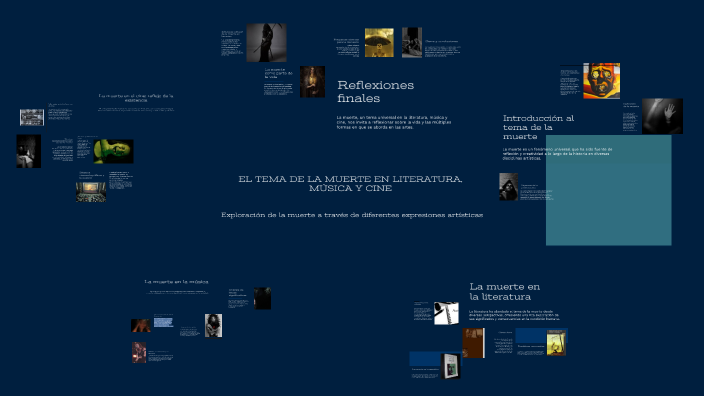Click 'La muerte como parte de la vida' caption

tap(278, 73)
